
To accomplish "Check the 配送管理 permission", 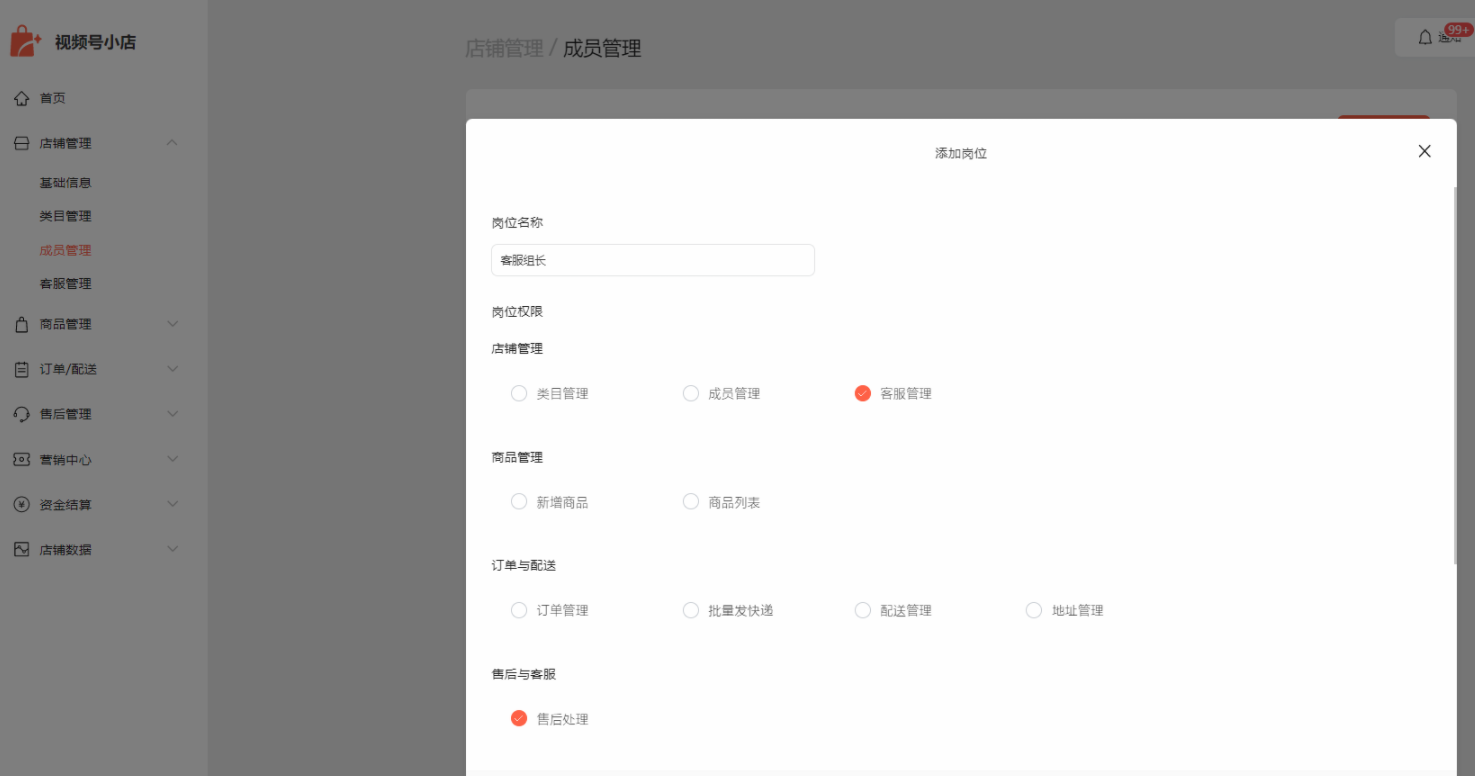I will [x=863, y=610].
